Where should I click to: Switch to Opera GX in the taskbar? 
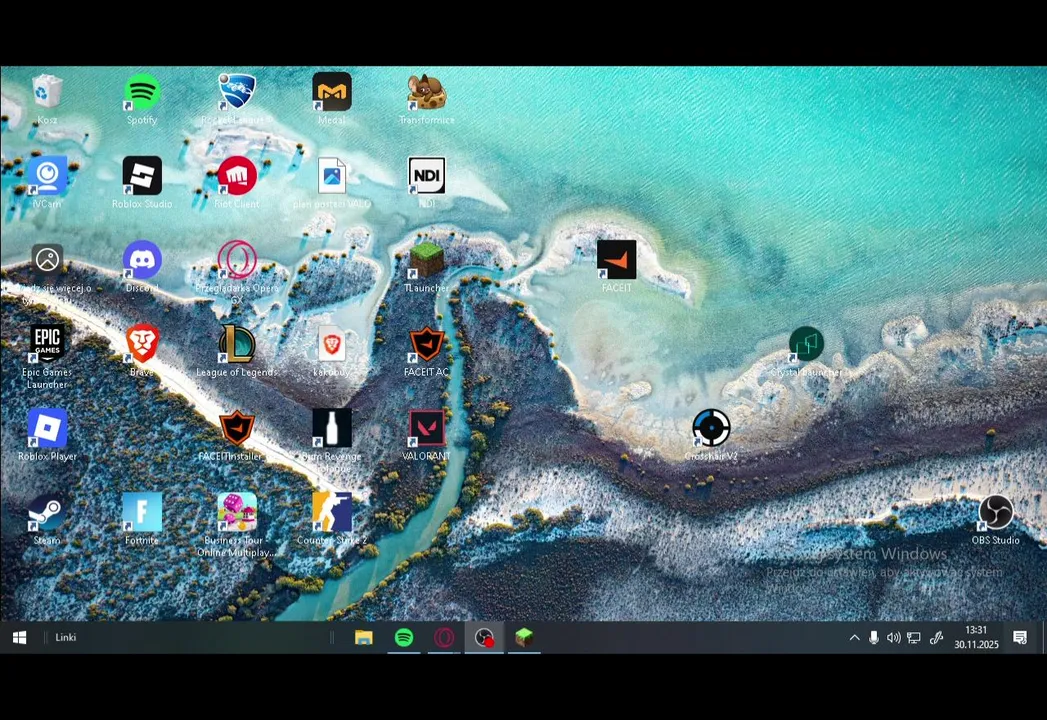pyautogui.click(x=444, y=638)
